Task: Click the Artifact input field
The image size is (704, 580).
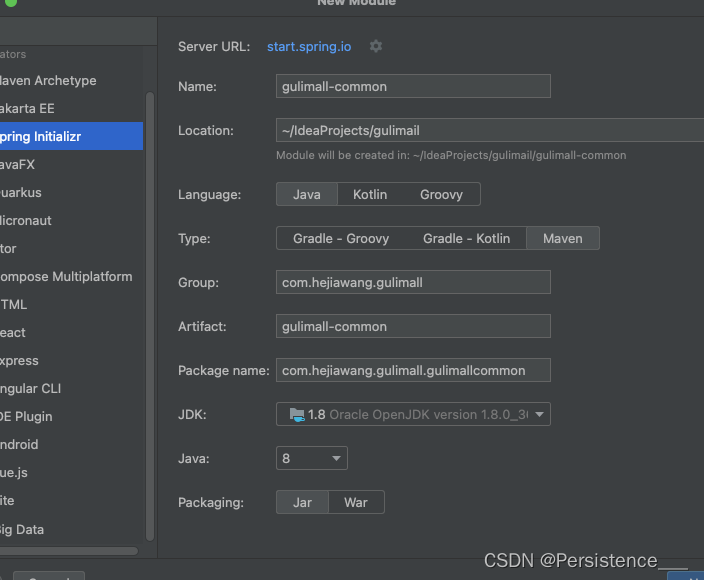Action: 413,326
